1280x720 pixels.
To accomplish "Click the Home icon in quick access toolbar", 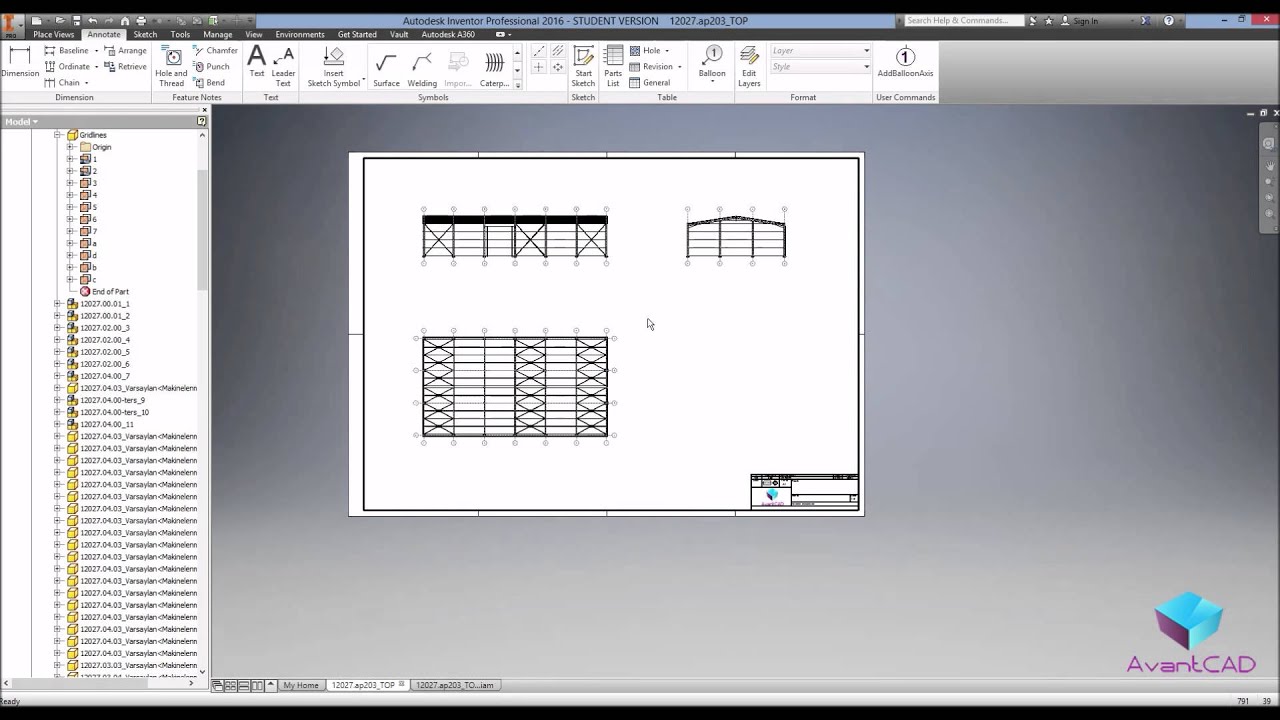I will [124, 20].
